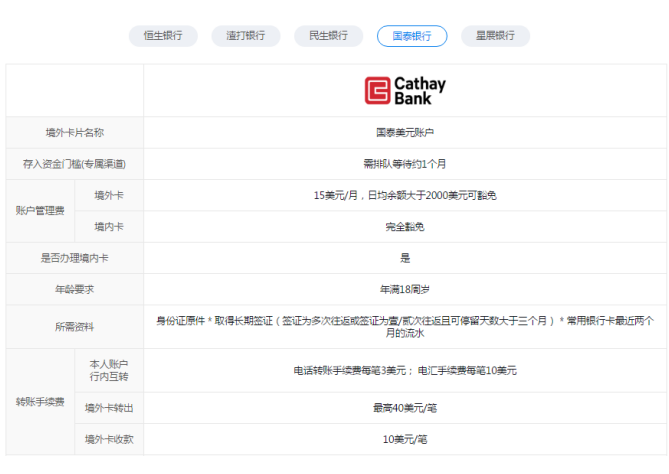669x474 pixels.
Task: Click the 是 value cell
Action: pos(405,258)
